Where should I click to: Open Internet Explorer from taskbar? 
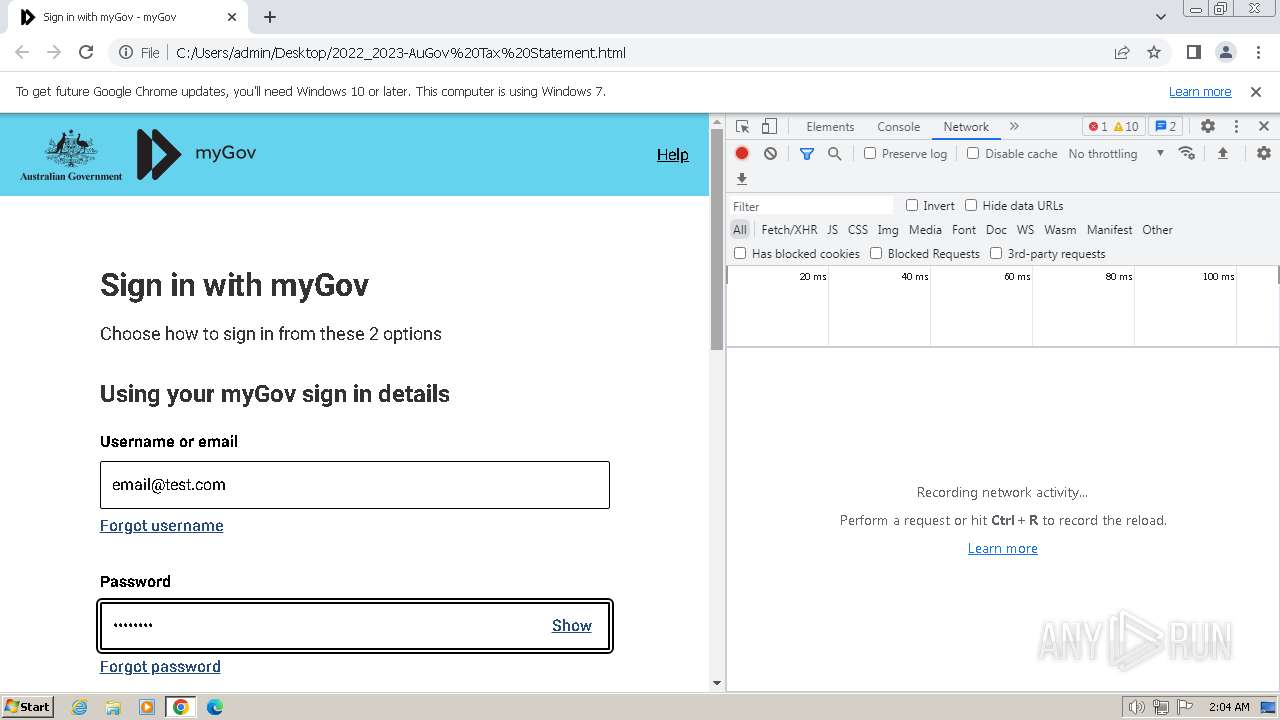point(79,707)
